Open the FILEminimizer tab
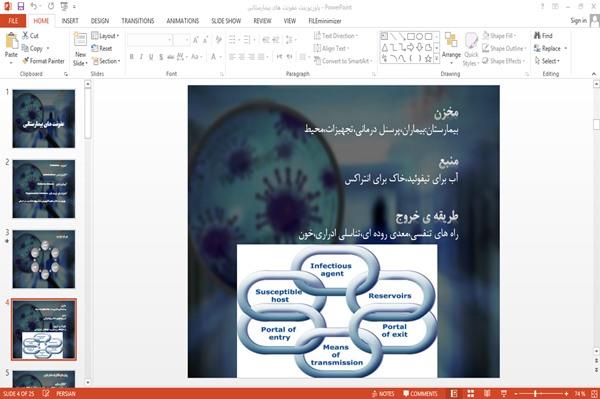 pos(324,21)
